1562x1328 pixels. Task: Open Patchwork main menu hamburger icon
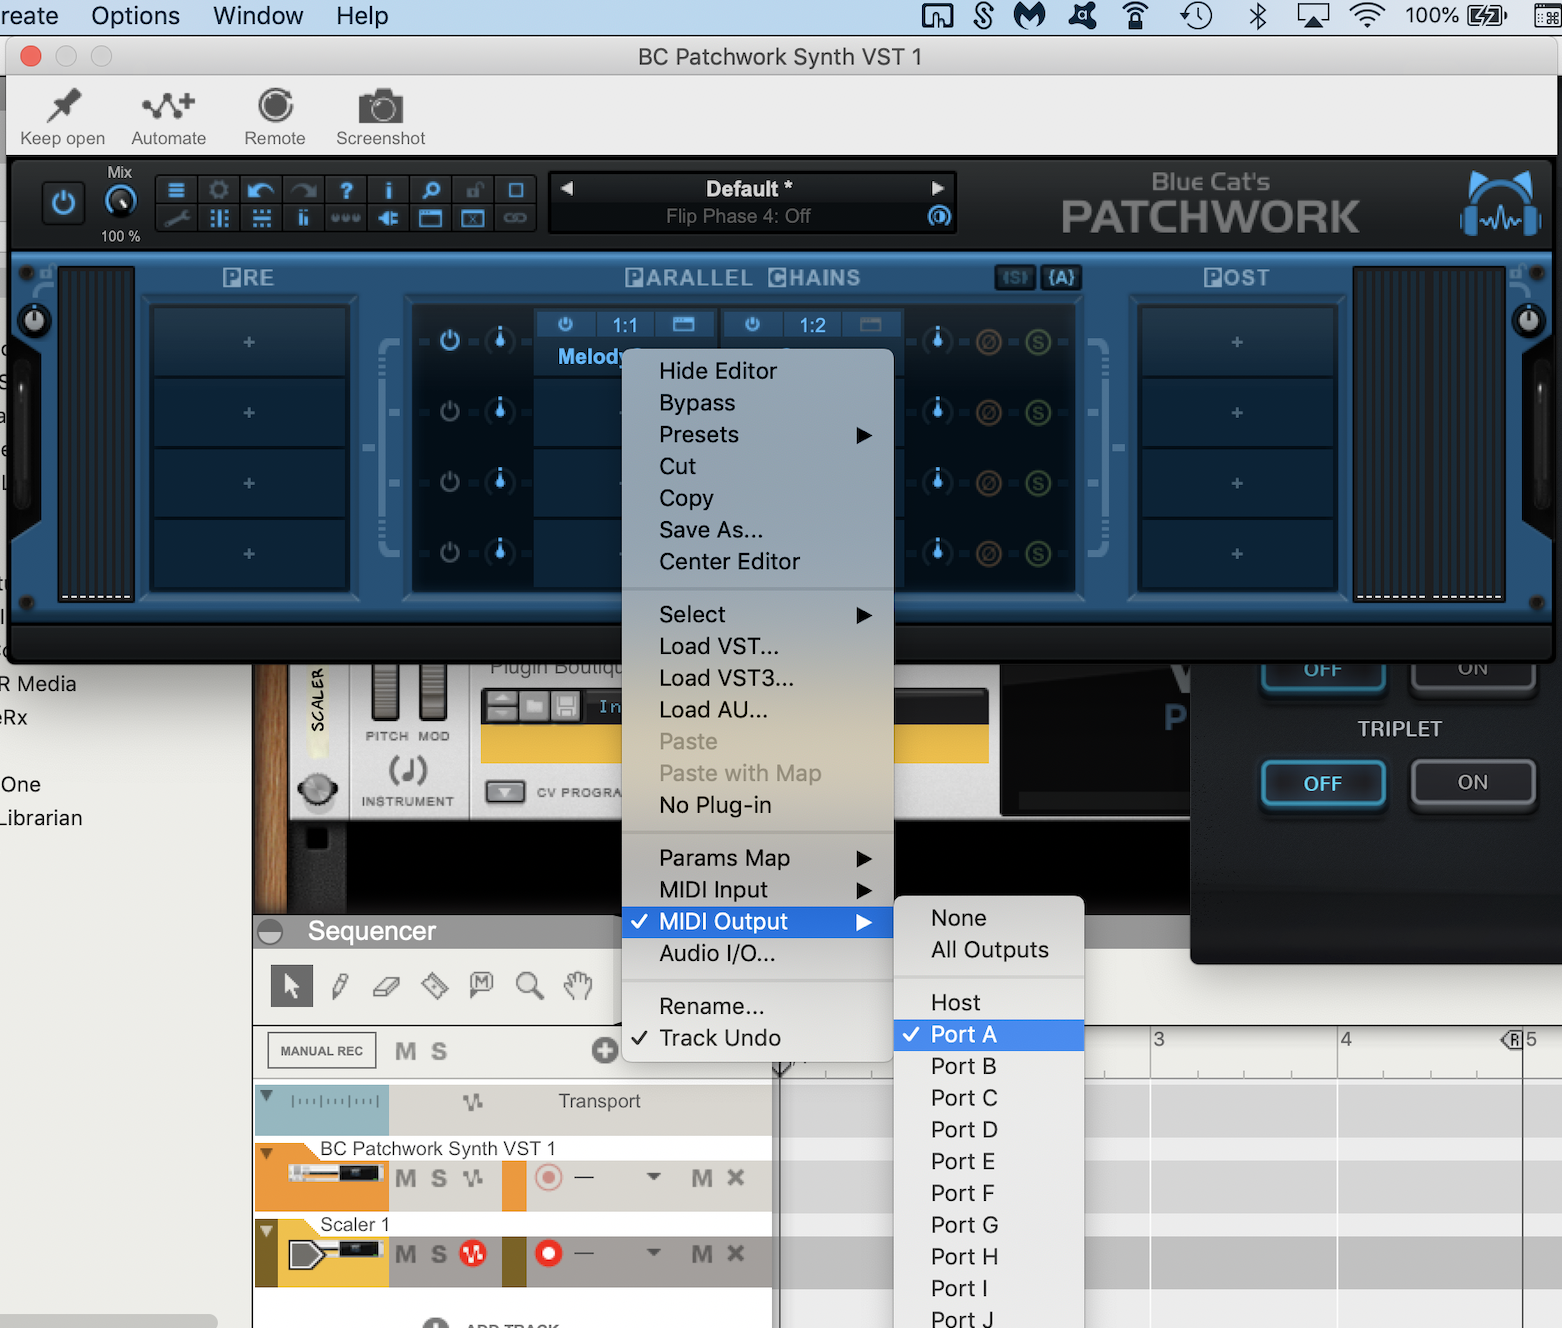click(176, 190)
